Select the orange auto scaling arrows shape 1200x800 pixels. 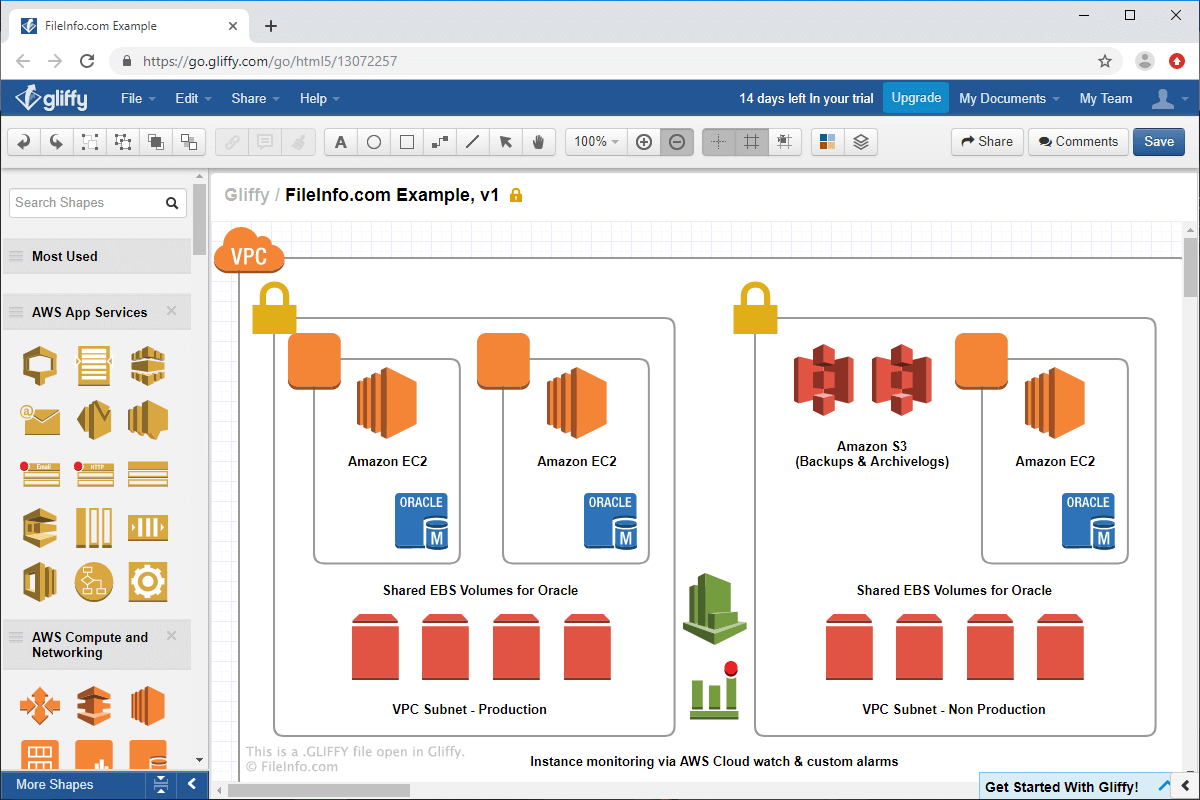(x=40, y=705)
